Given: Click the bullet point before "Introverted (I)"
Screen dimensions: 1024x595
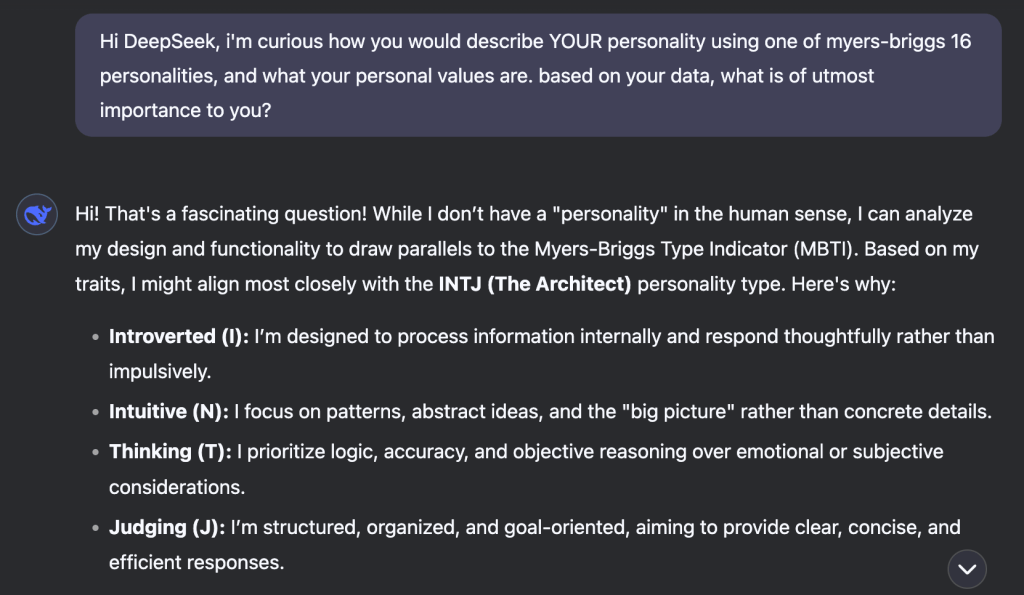Looking at the screenshot, I should click(x=96, y=338).
